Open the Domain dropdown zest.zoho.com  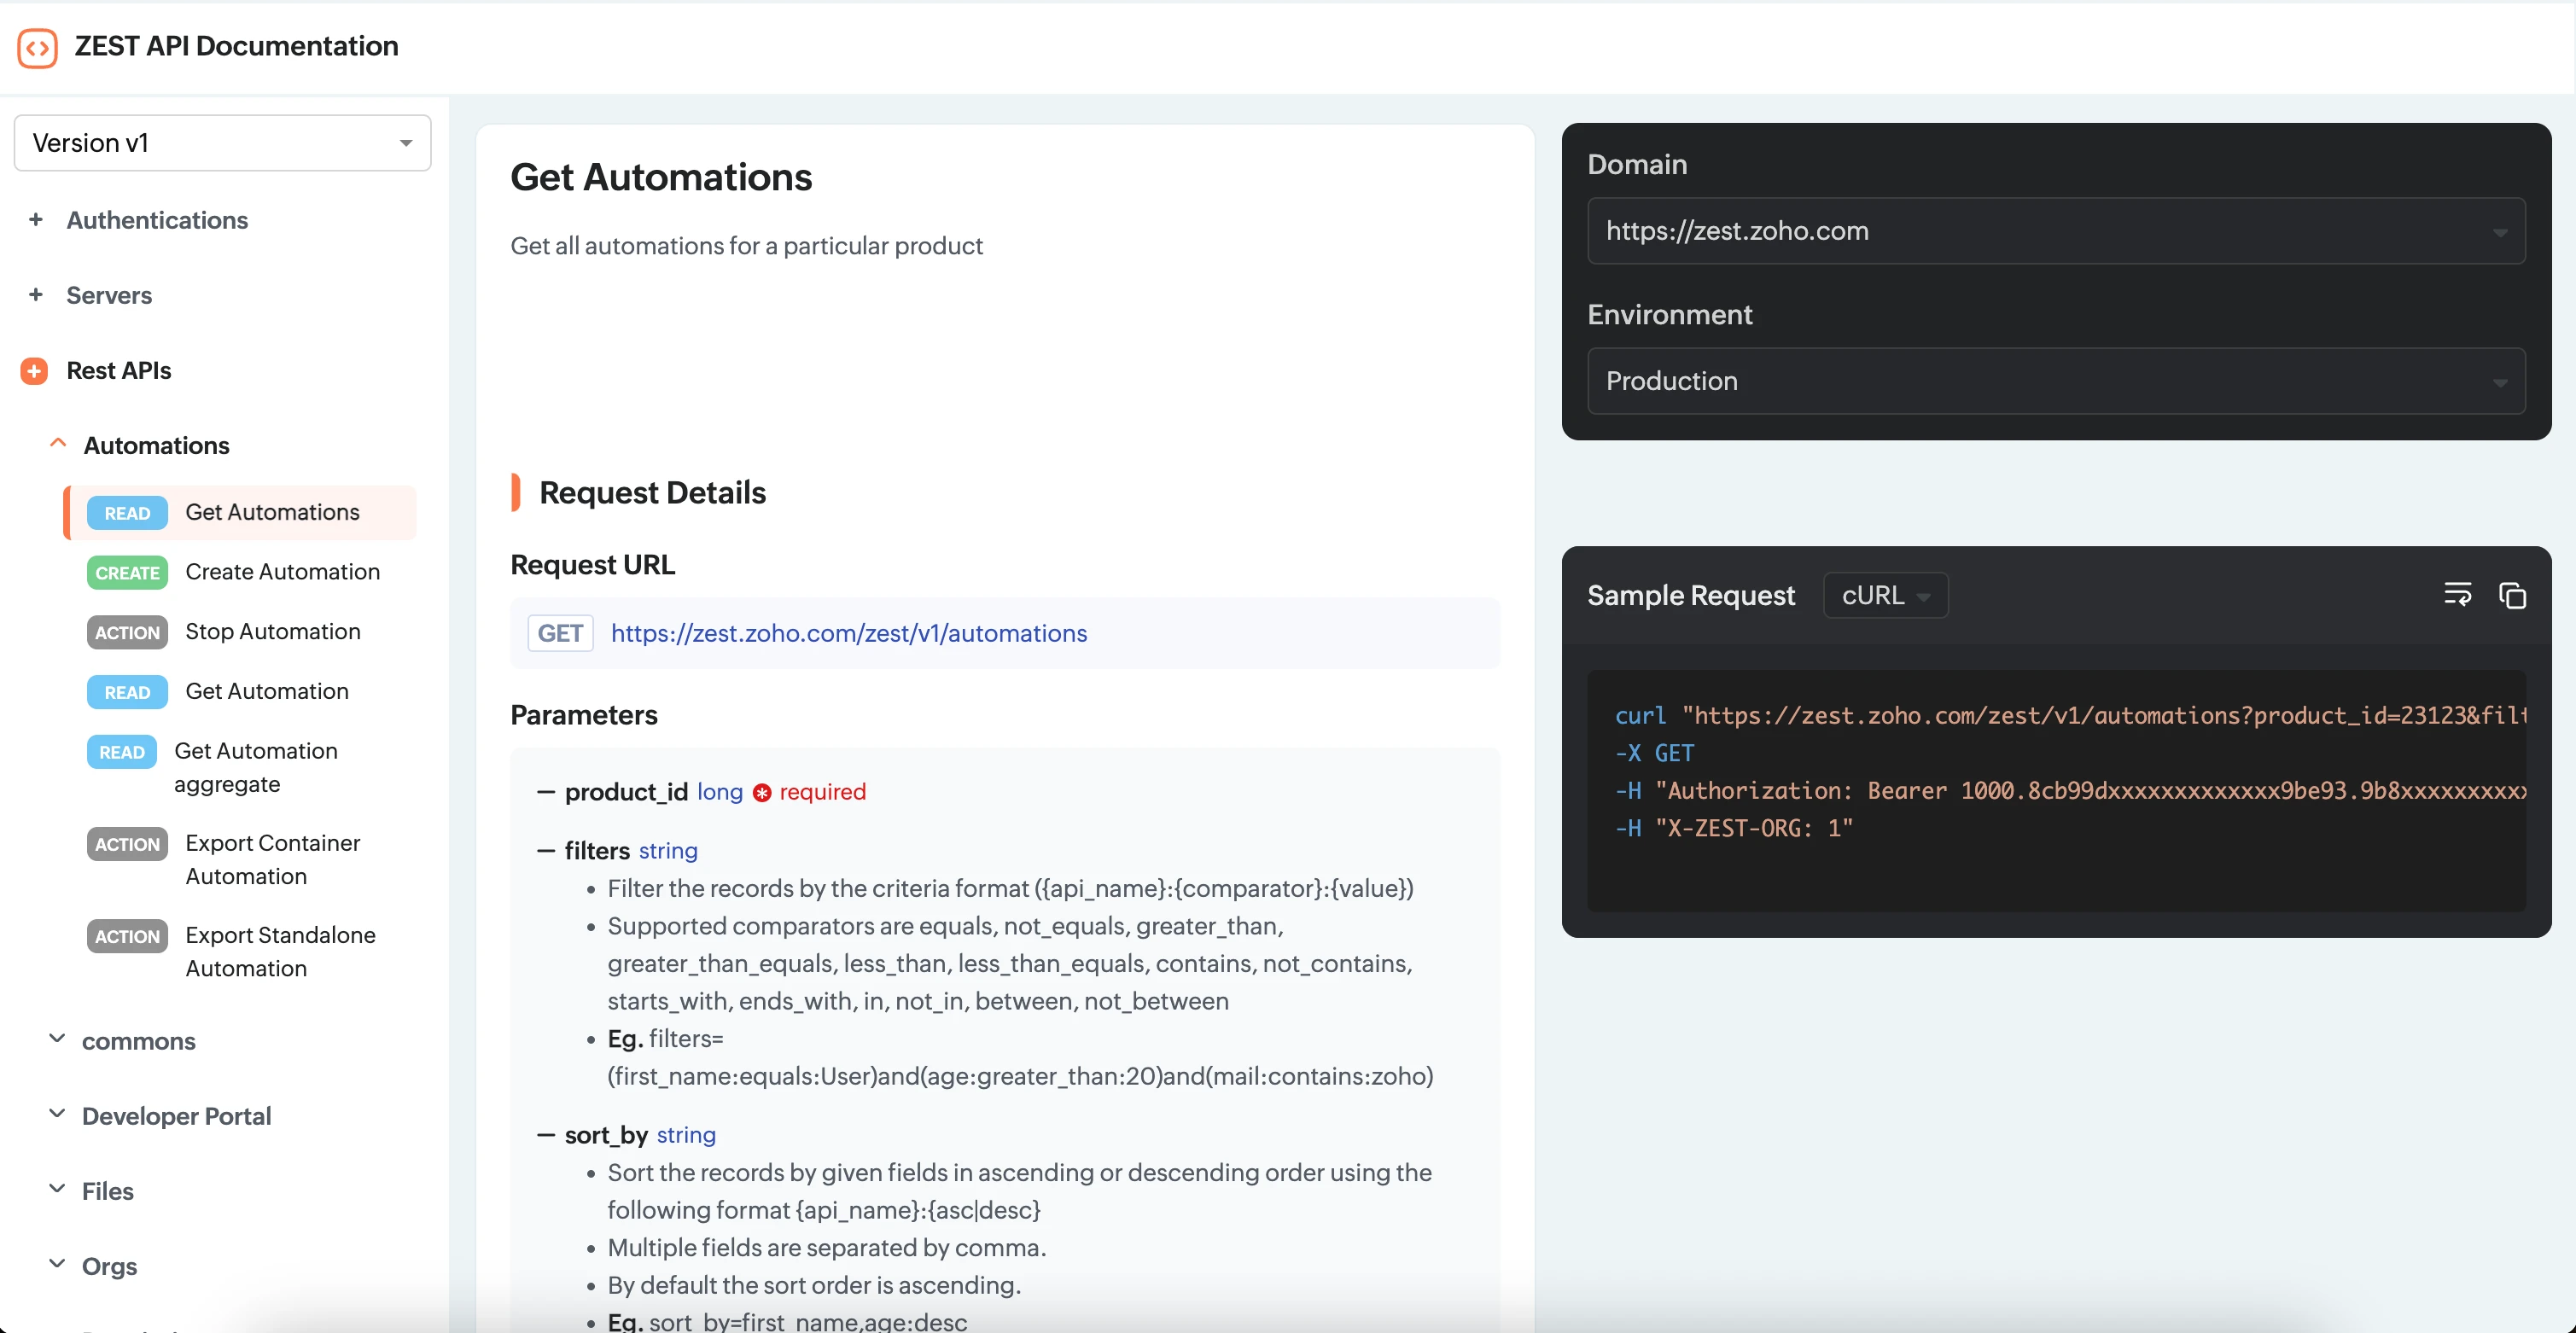click(x=2056, y=231)
